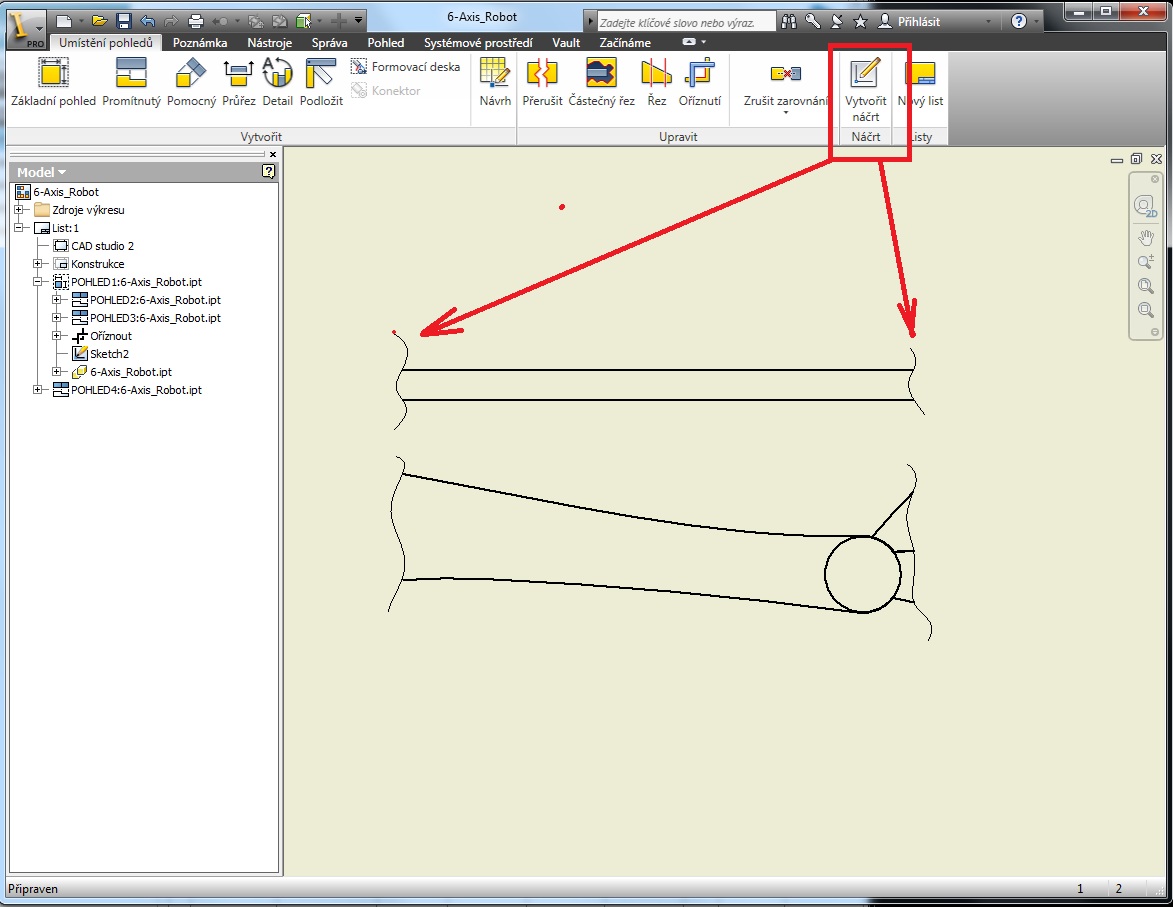Image resolution: width=1173 pixels, height=907 pixels.
Task: Expand POHLED4:6-Axis_Robot.ipt node
Action: (38, 390)
